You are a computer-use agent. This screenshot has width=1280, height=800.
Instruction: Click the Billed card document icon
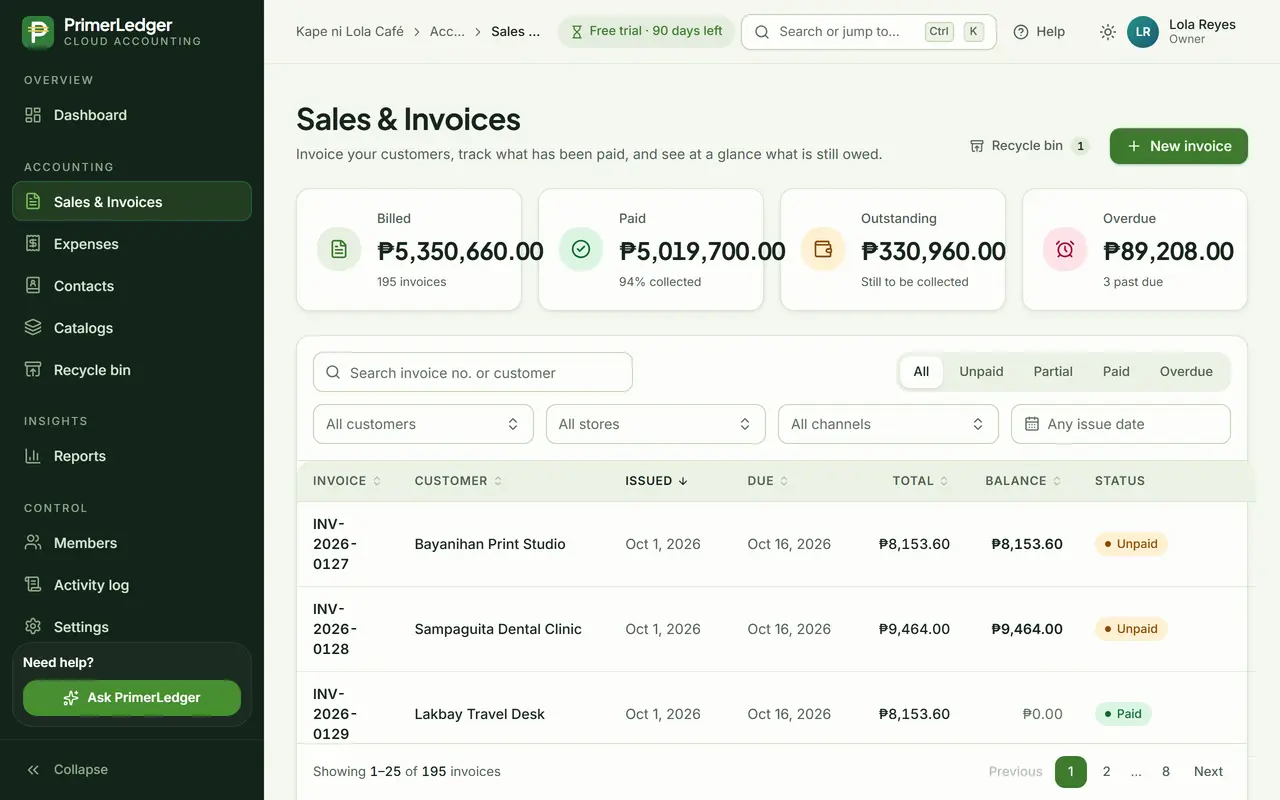[x=339, y=249]
